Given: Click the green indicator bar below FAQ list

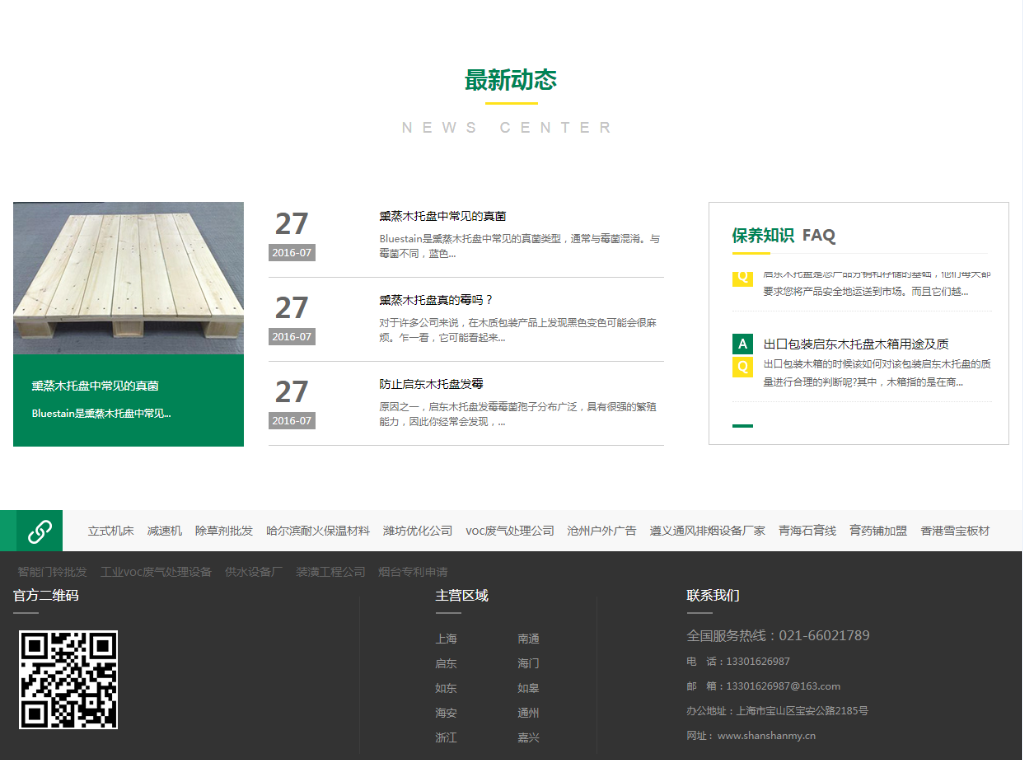Looking at the screenshot, I should tap(742, 426).
